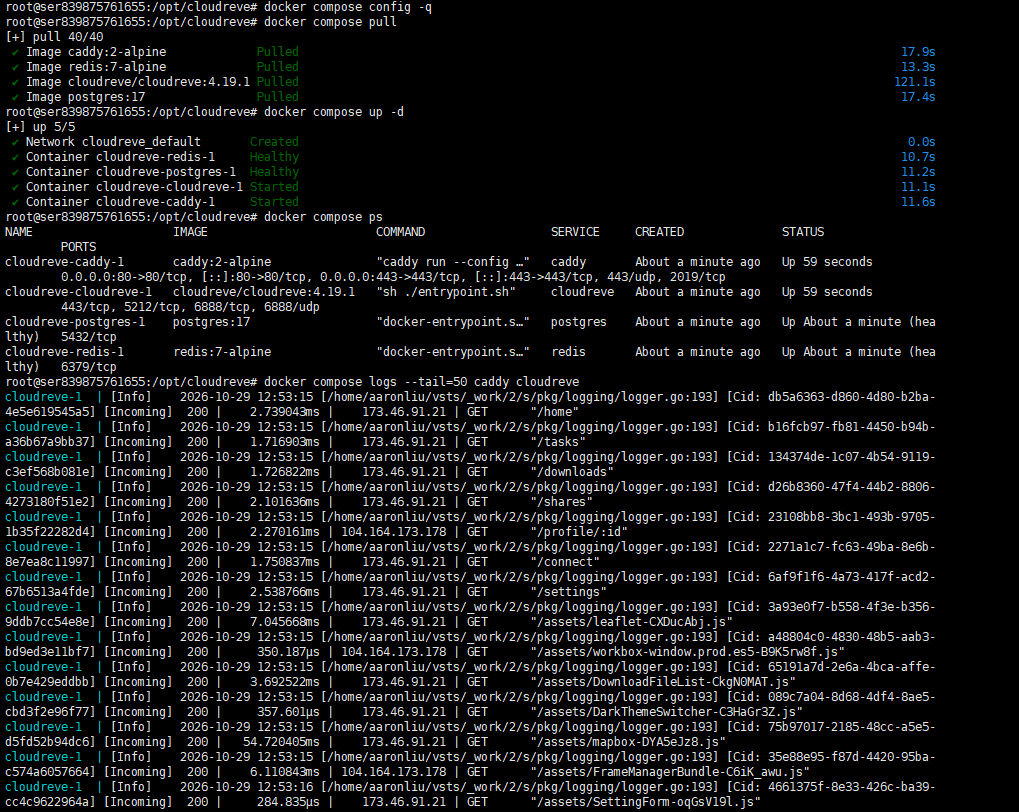Click the "caddy run --config …" command cell
The width and height of the screenshot is (1019, 812).
click(453, 262)
